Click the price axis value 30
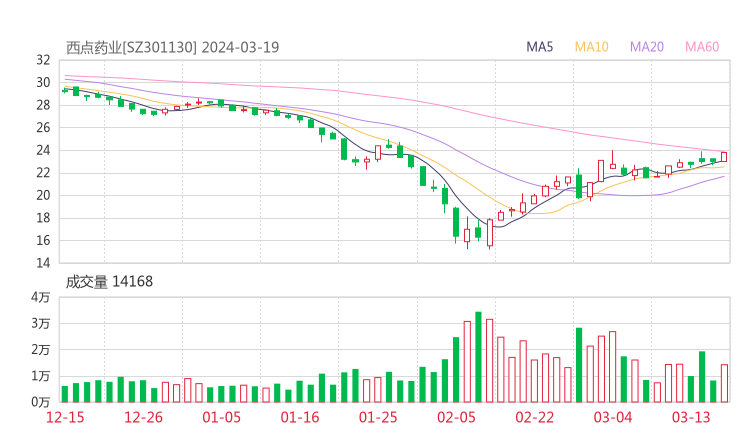The height and width of the screenshot is (440, 740). [43, 83]
